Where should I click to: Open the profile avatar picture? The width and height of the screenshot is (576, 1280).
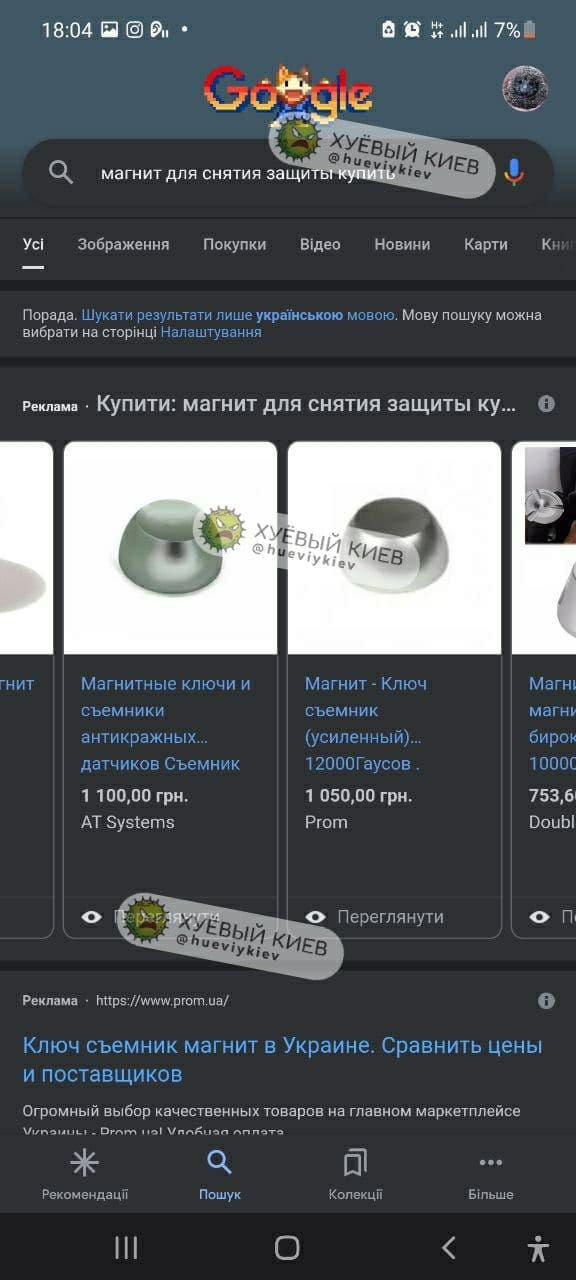pyautogui.click(x=525, y=89)
